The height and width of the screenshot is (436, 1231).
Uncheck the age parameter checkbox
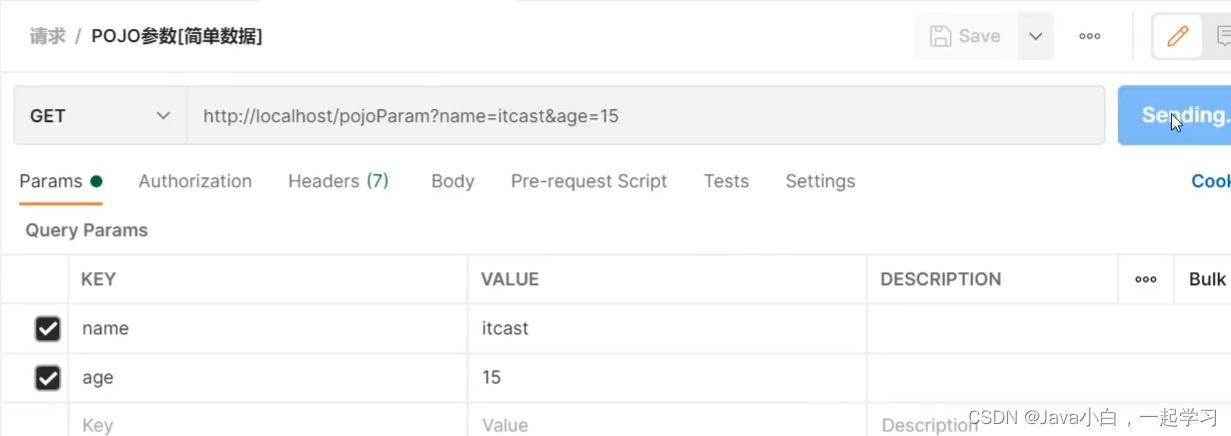tap(47, 378)
